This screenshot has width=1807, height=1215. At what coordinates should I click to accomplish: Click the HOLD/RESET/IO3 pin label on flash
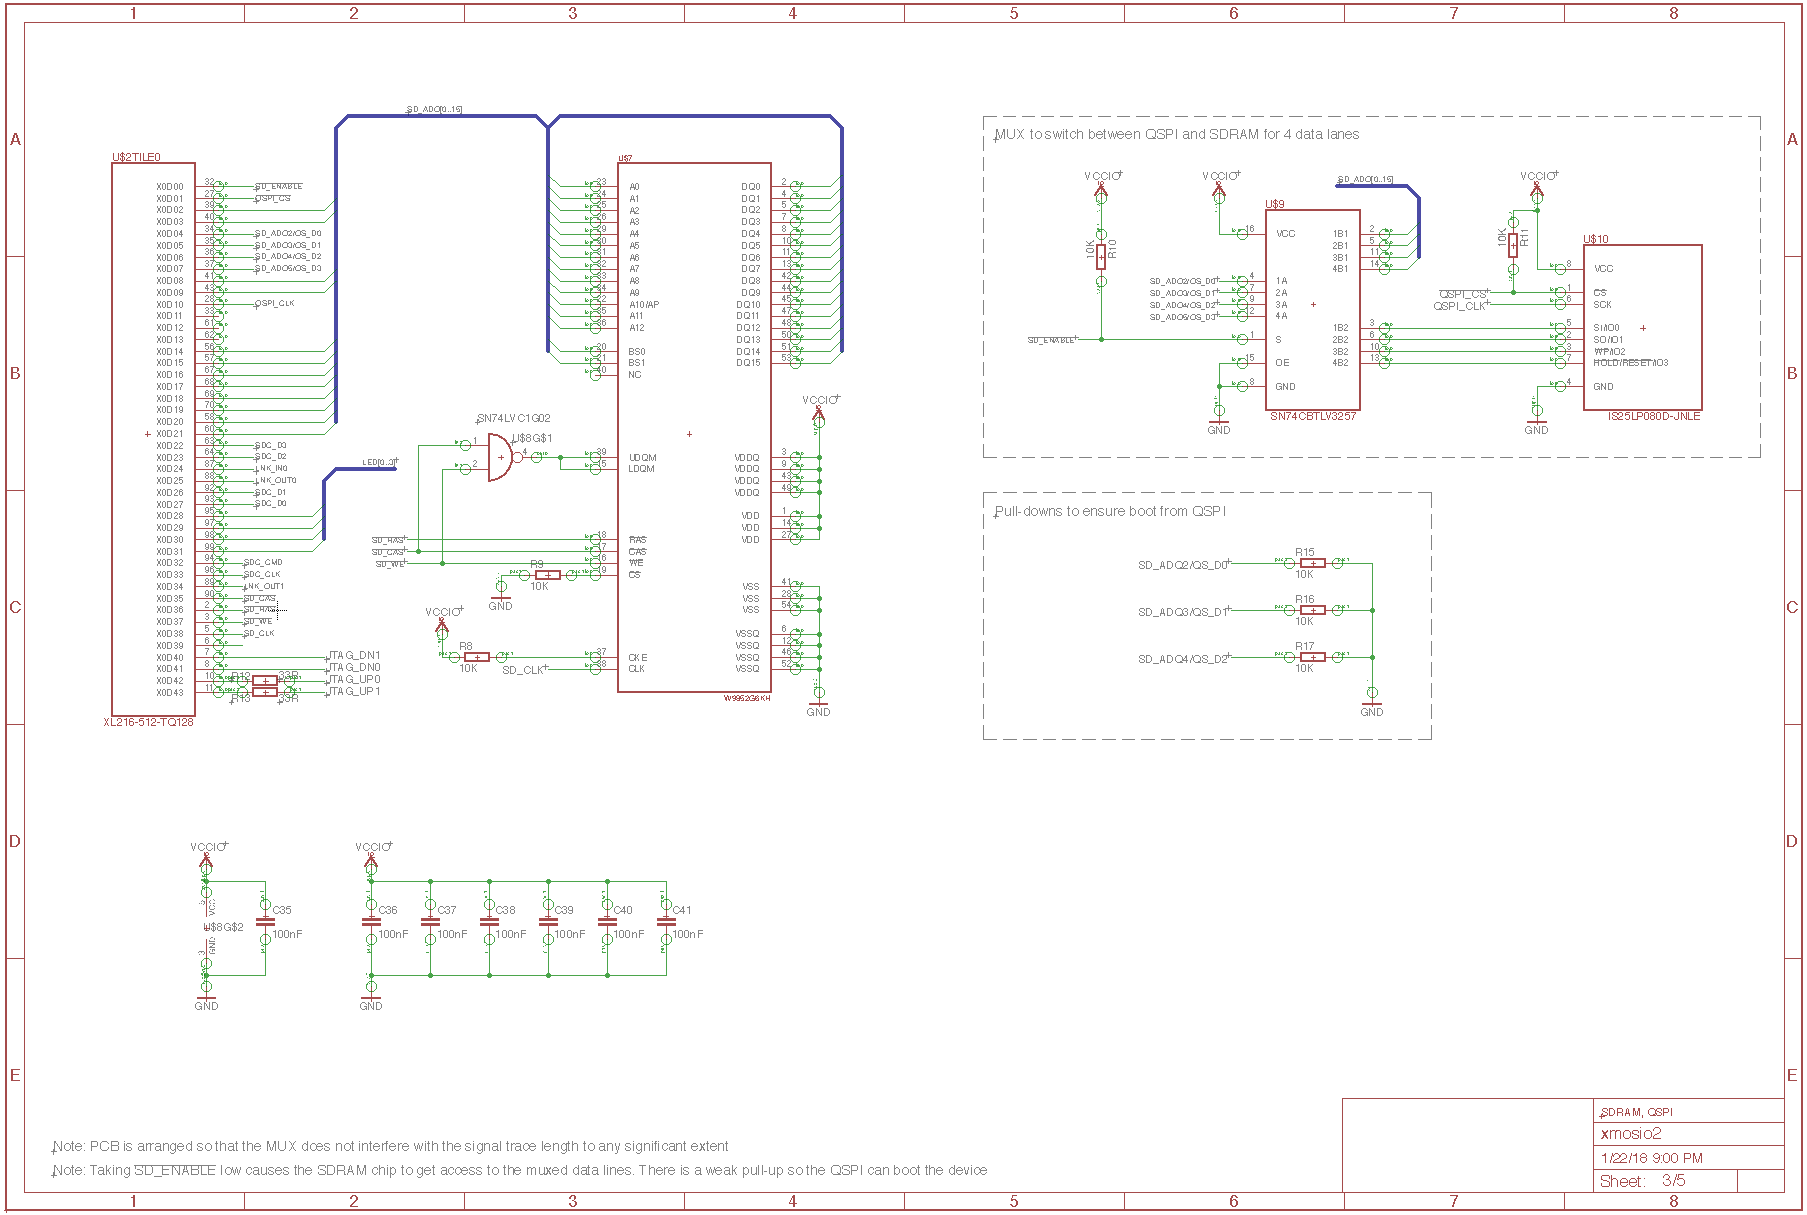pyautogui.click(x=1631, y=363)
